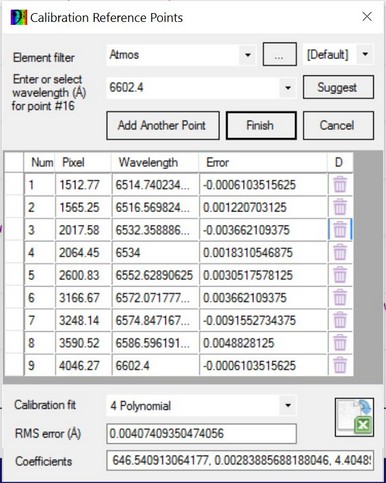Click pixel cell 4046.27
The height and width of the screenshot is (483, 386).
click(x=83, y=365)
